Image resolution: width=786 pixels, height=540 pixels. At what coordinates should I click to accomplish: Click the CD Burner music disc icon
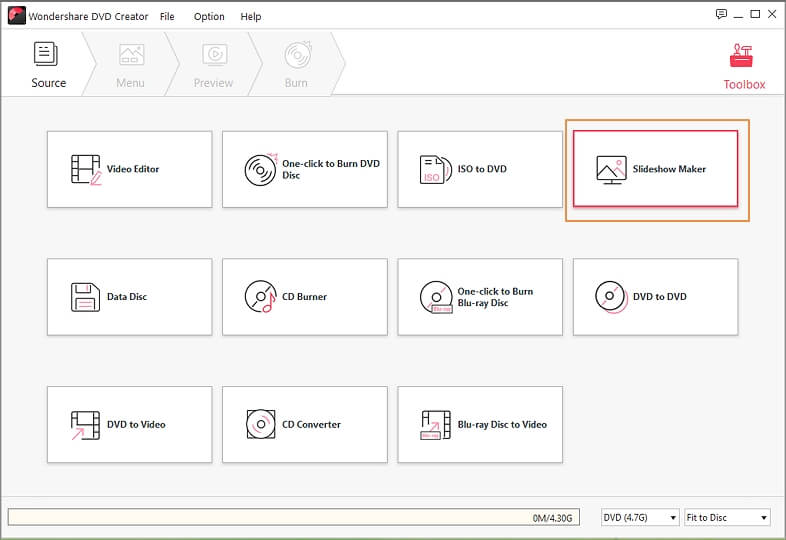pyautogui.click(x=261, y=296)
